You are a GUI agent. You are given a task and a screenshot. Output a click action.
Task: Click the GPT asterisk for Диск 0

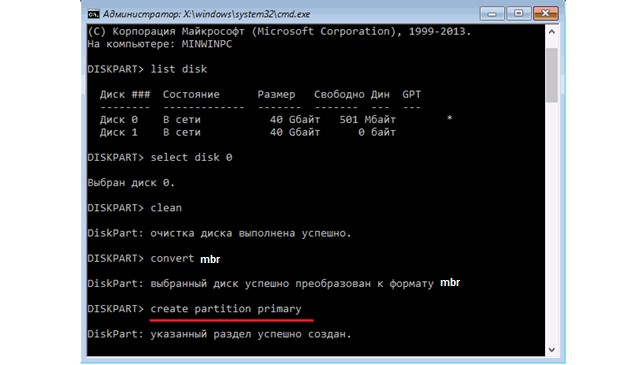(x=449, y=119)
